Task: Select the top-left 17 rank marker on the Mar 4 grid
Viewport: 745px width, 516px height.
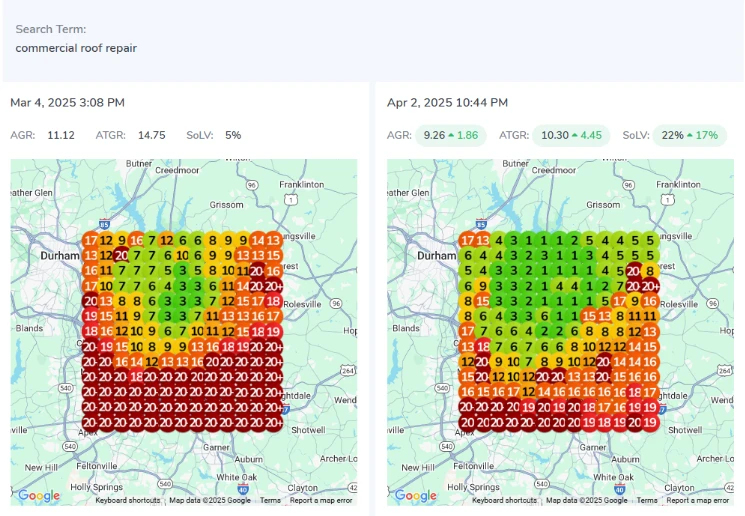Action: click(91, 240)
